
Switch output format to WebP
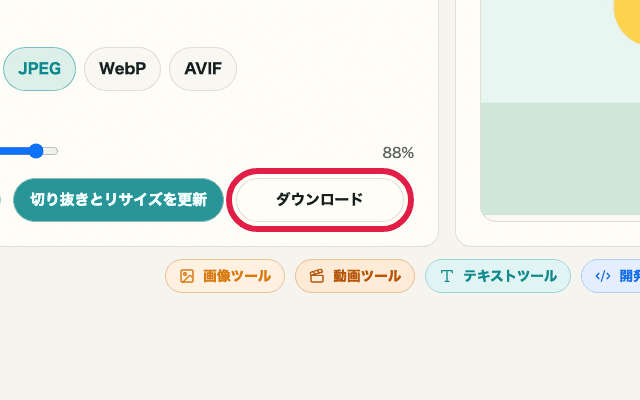point(122,69)
